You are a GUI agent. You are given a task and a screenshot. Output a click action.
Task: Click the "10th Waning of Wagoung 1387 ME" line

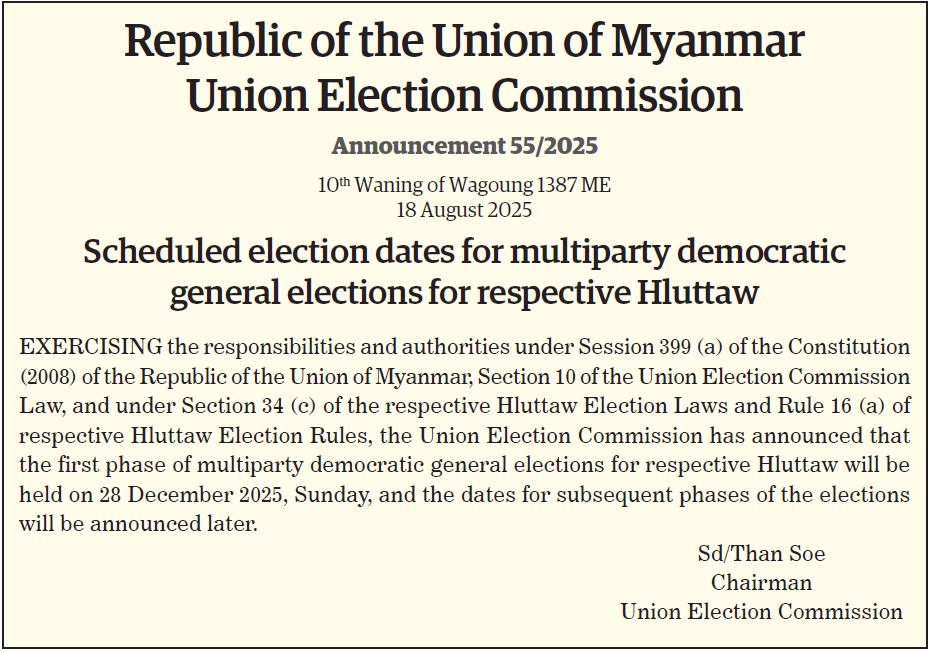pyautogui.click(x=464, y=185)
